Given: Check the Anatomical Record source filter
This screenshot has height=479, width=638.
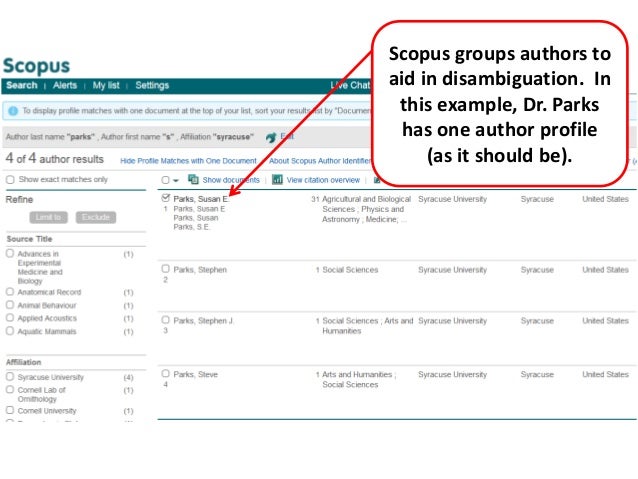Looking at the screenshot, I should [10, 292].
